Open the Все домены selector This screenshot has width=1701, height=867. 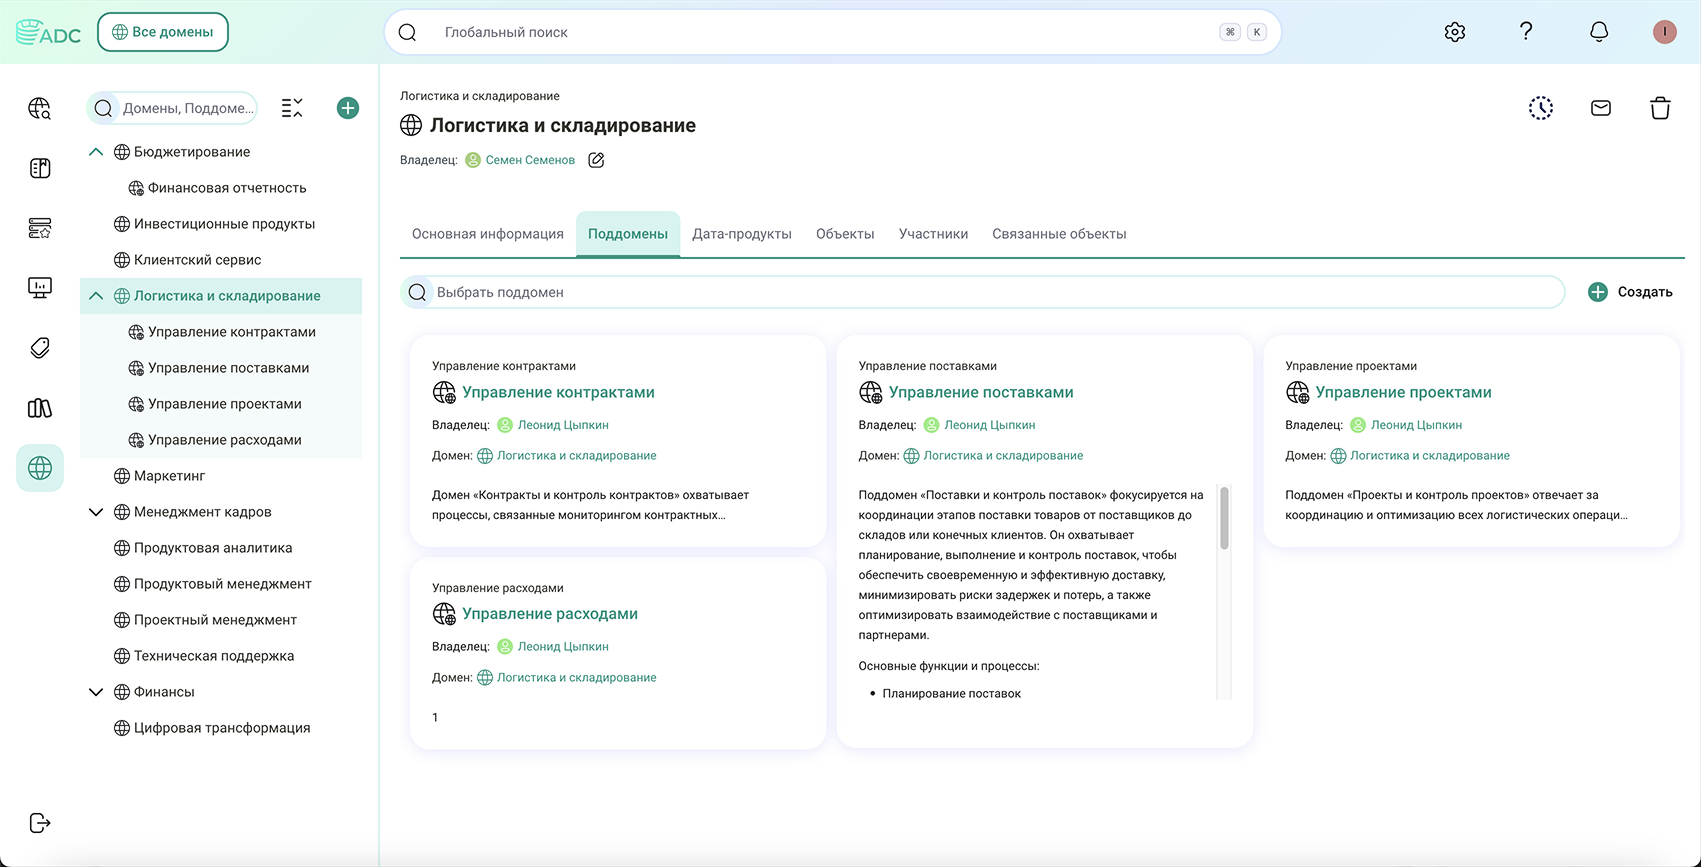[163, 32]
